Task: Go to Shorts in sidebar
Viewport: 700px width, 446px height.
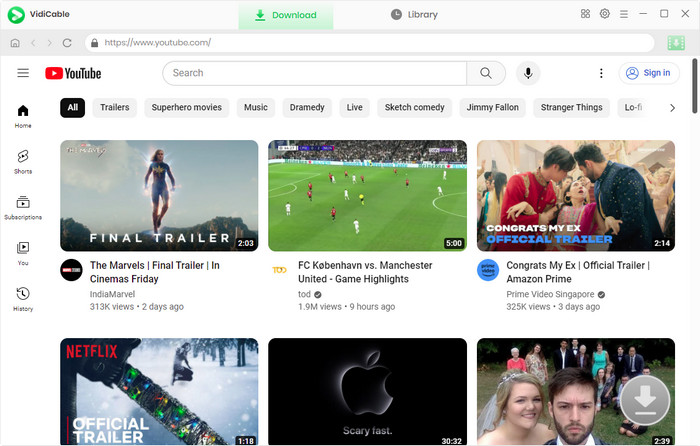Action: [23, 161]
